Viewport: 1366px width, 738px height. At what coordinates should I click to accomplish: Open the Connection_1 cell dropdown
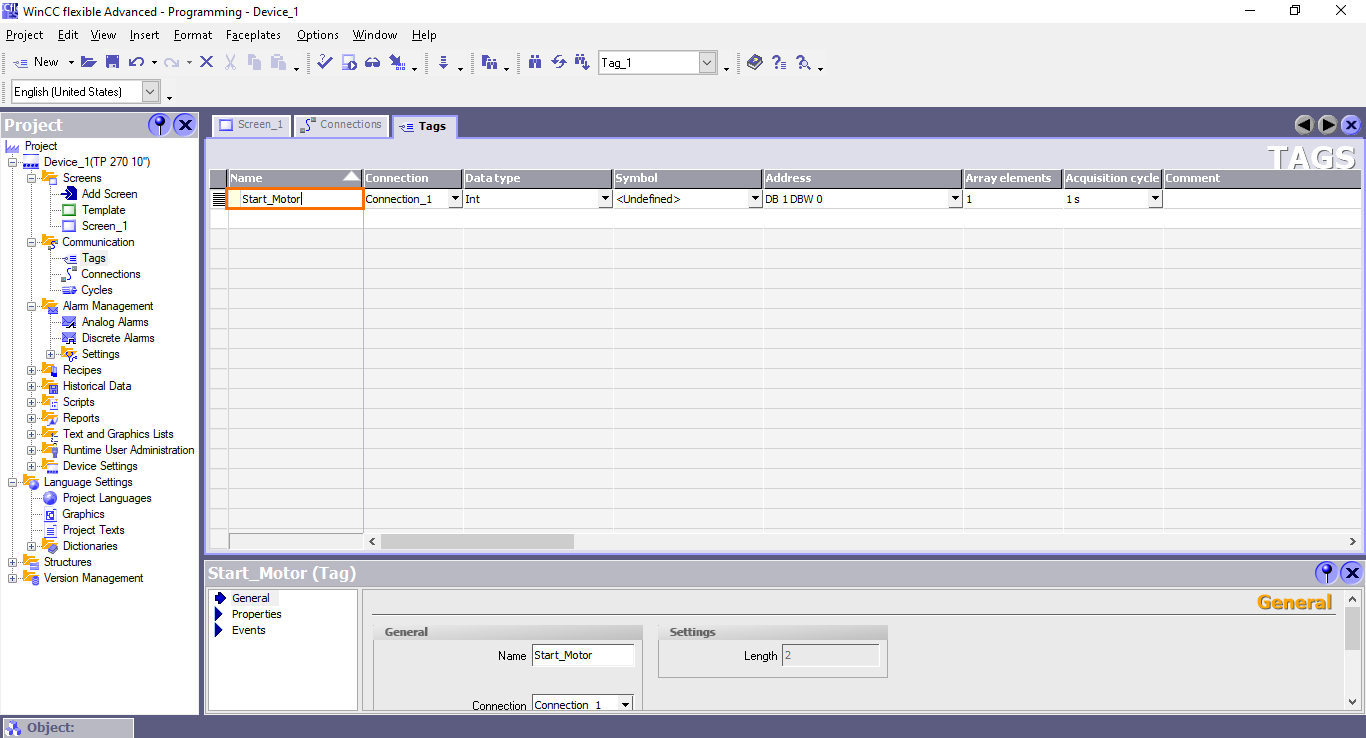(x=456, y=199)
